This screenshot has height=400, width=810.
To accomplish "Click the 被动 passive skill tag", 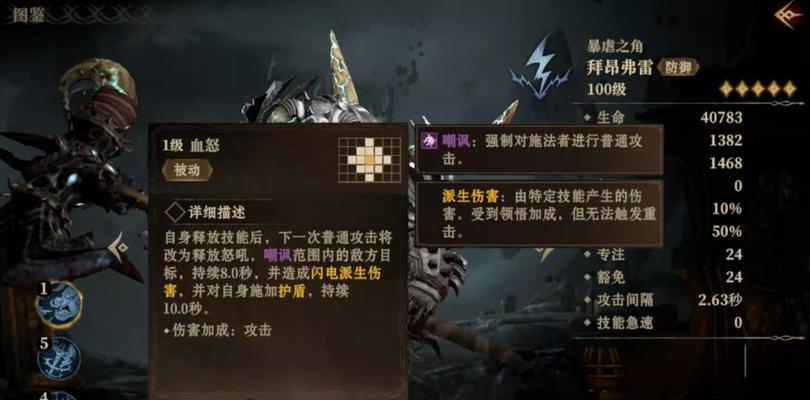I will point(188,171).
